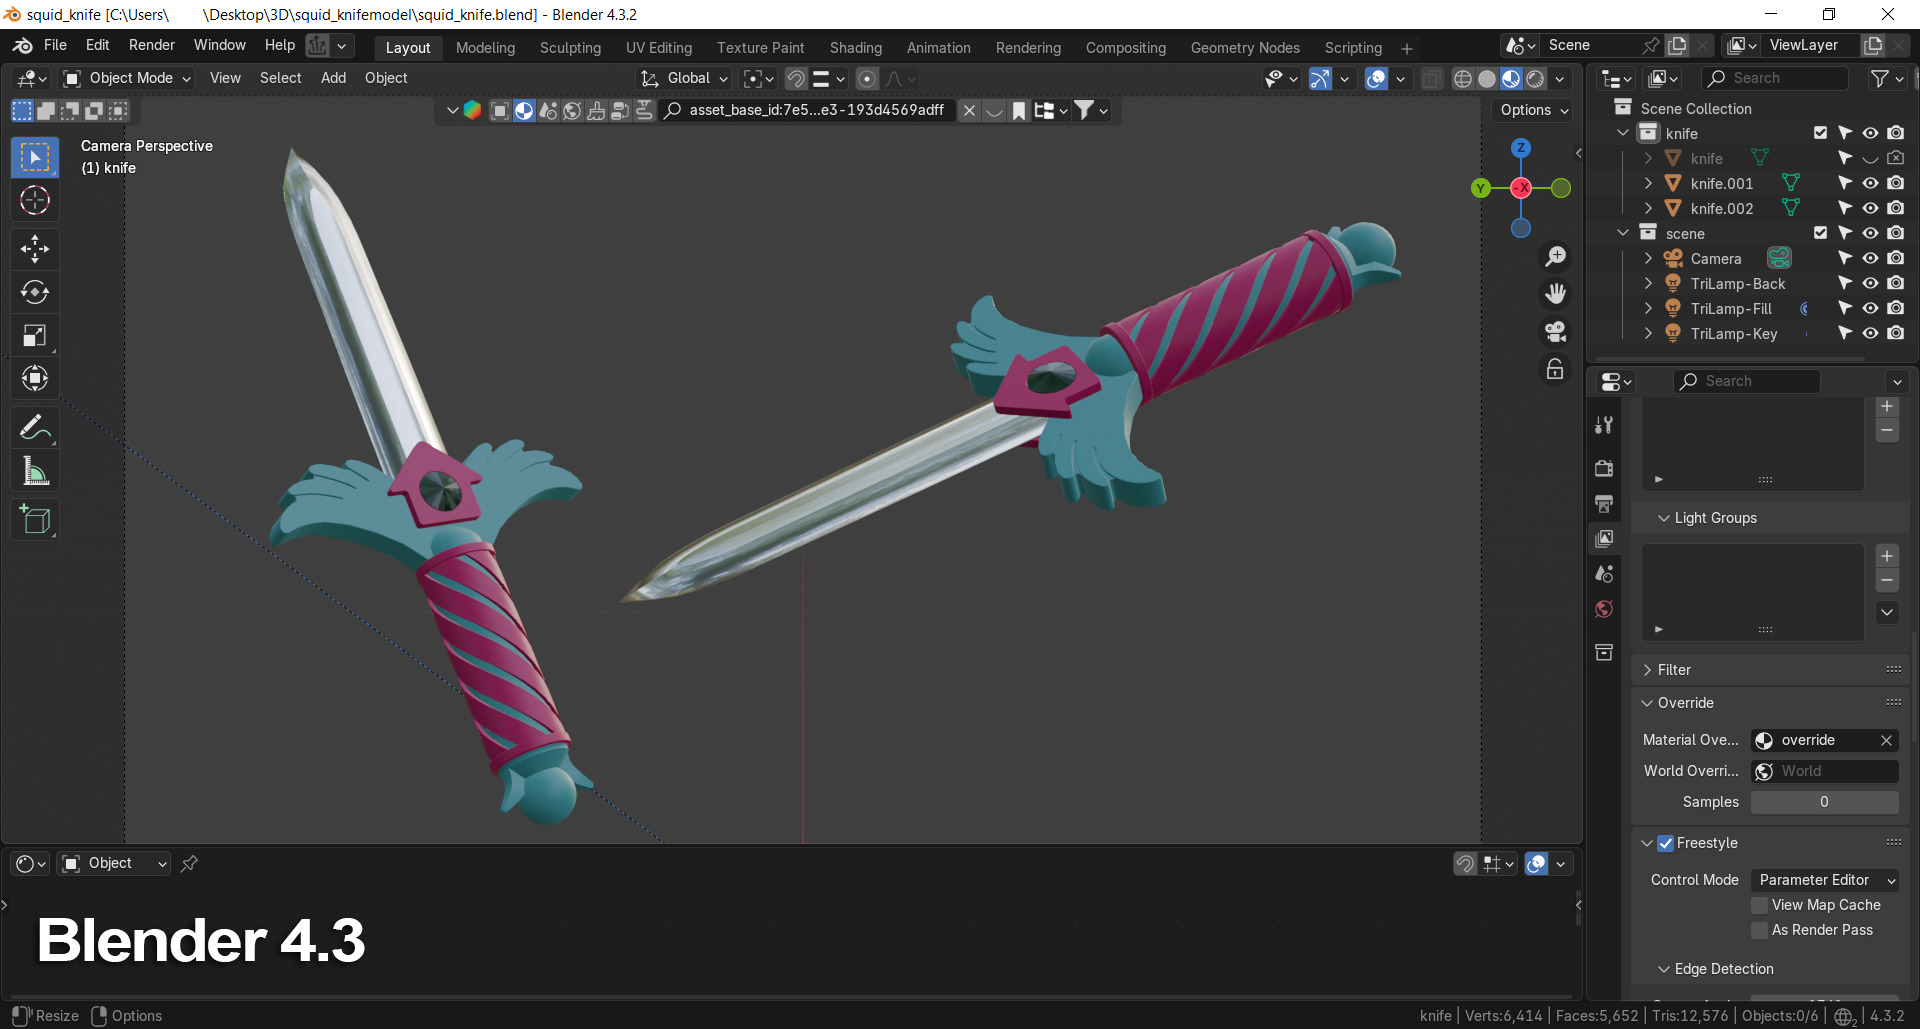
Task: Collapse the Override panel
Action: point(1647,703)
